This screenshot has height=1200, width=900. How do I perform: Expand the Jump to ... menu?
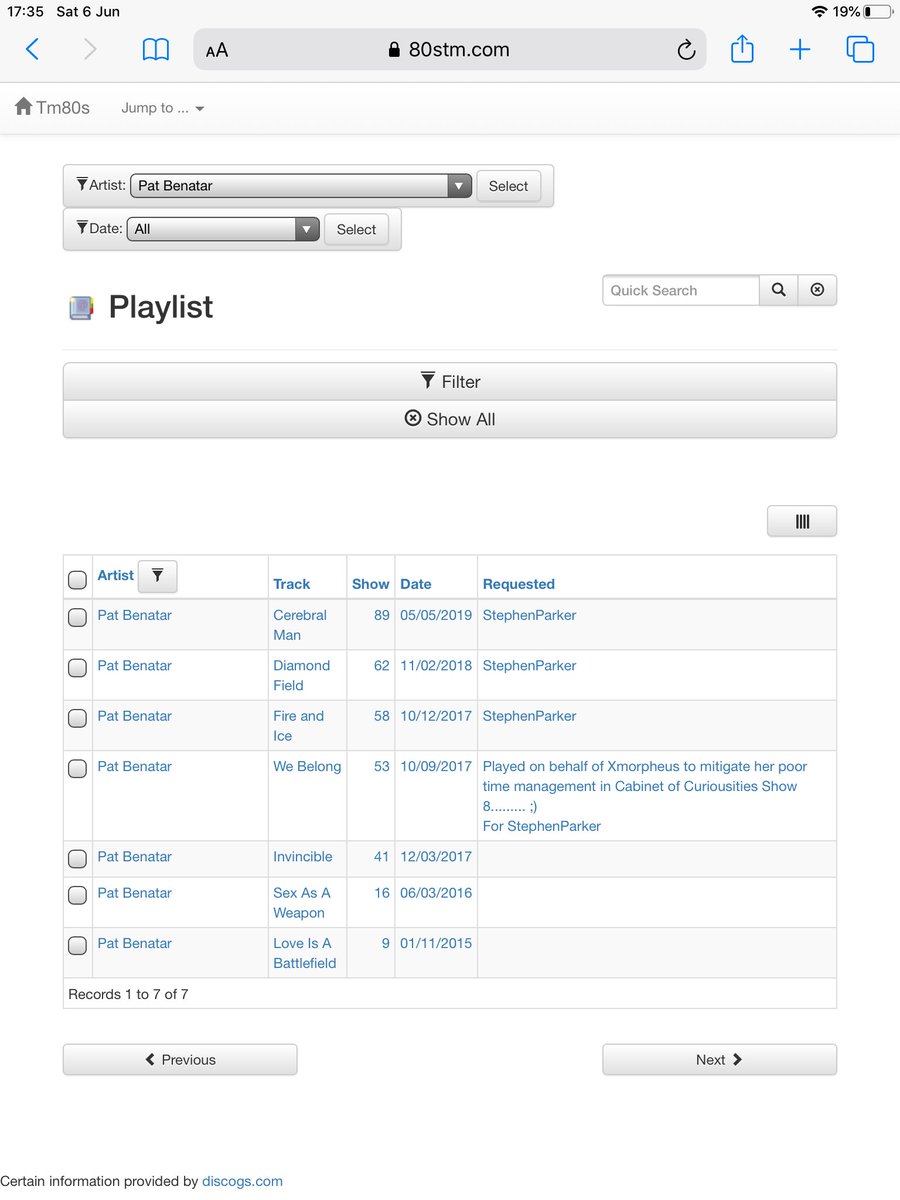pos(163,108)
